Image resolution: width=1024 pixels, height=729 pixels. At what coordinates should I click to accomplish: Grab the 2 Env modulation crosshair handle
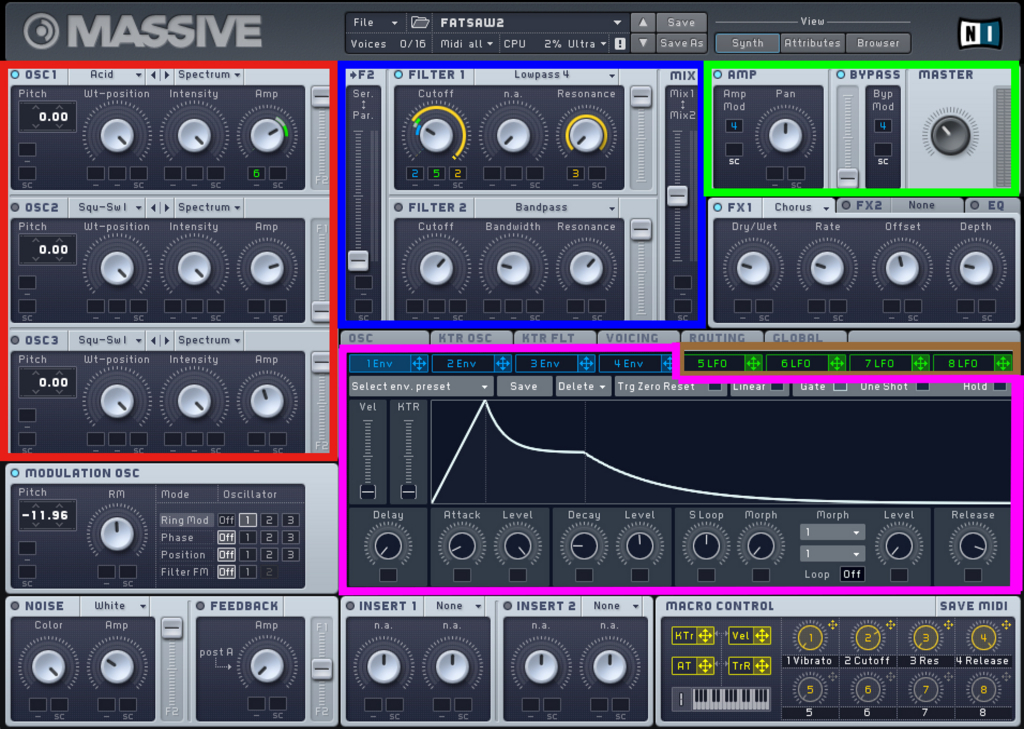(502, 364)
